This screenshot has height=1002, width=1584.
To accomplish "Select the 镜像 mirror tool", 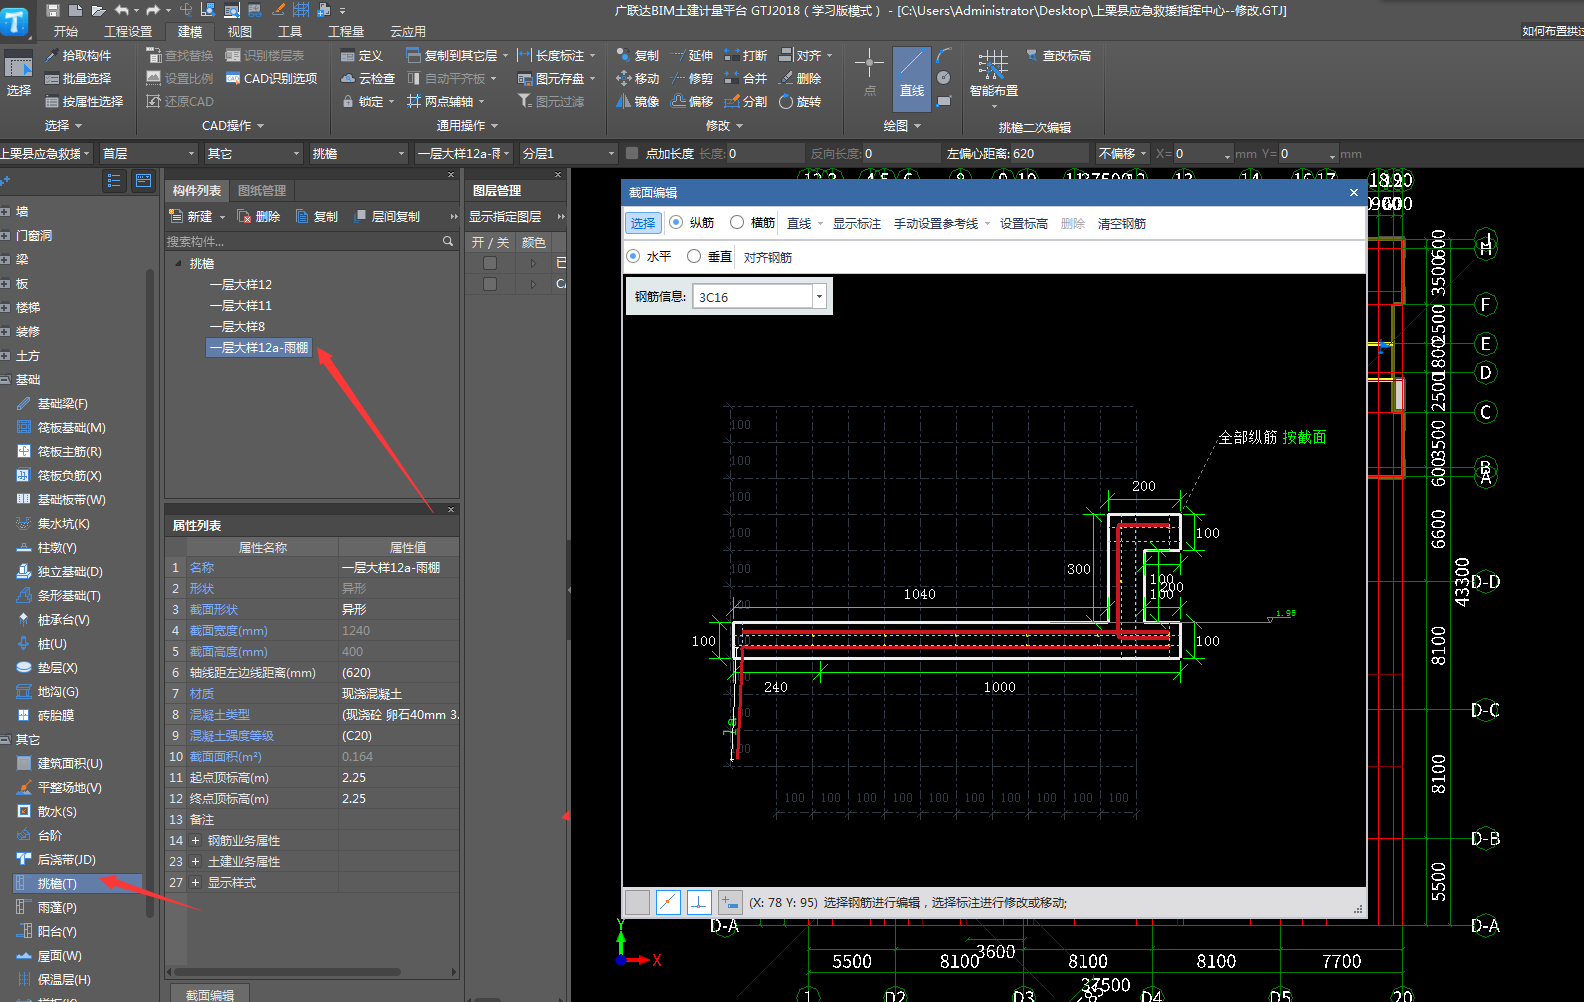I will pyautogui.click(x=637, y=102).
